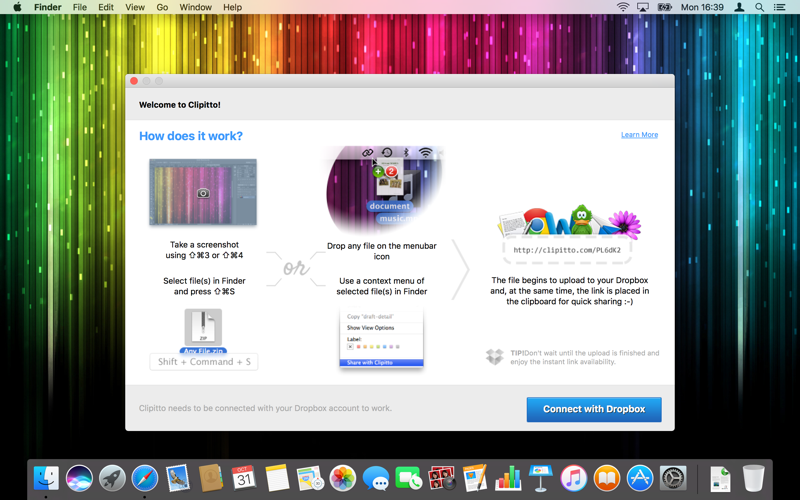
Task: Open Contacts book icon in Dock
Action: click(x=210, y=479)
